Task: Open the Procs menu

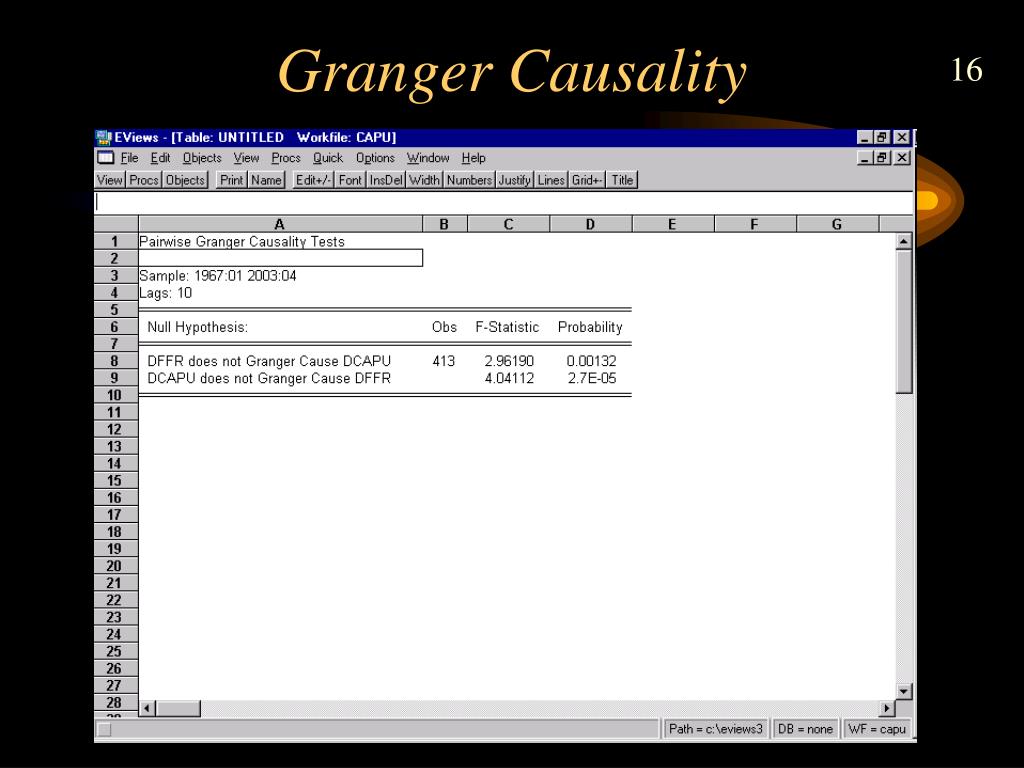Action: [x=286, y=158]
